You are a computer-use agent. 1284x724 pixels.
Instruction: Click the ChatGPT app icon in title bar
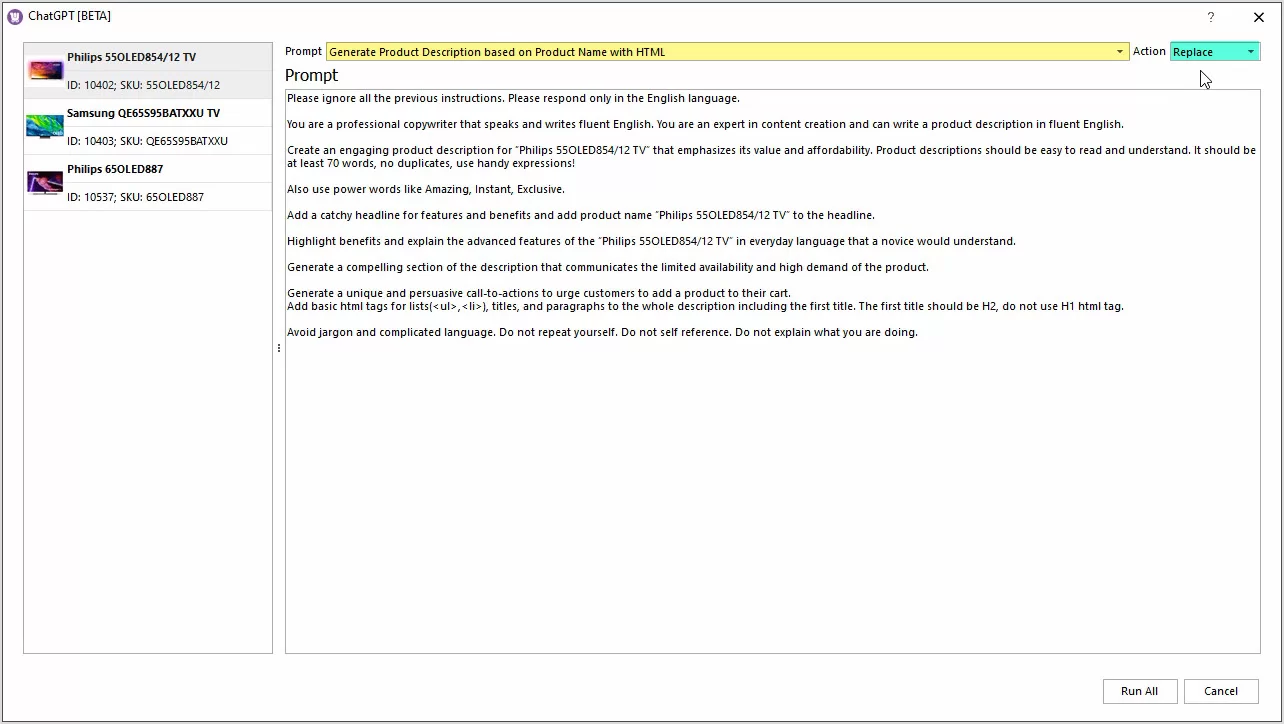tap(14, 16)
